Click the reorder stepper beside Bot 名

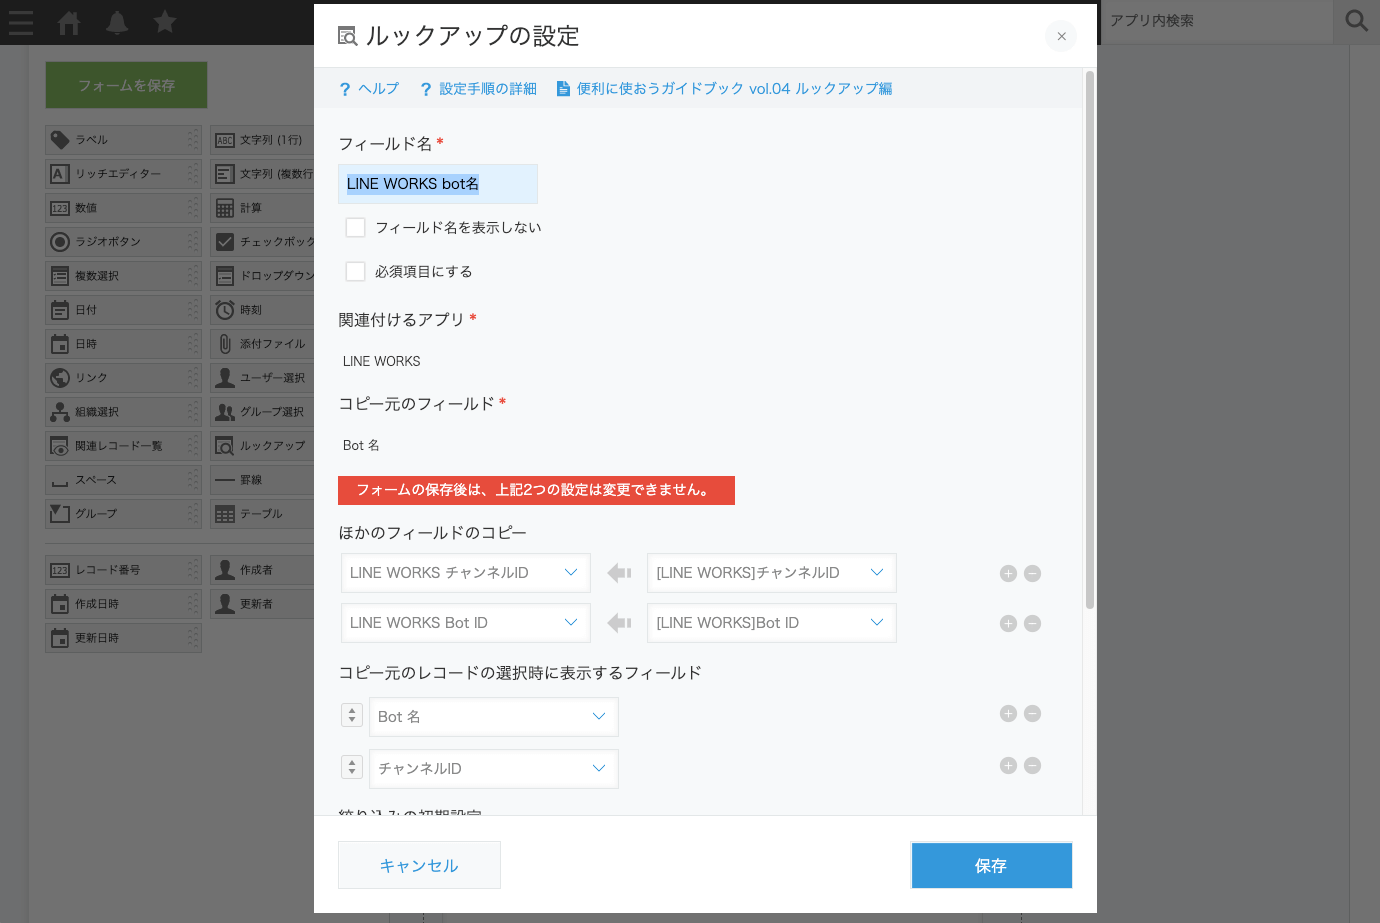click(x=351, y=715)
